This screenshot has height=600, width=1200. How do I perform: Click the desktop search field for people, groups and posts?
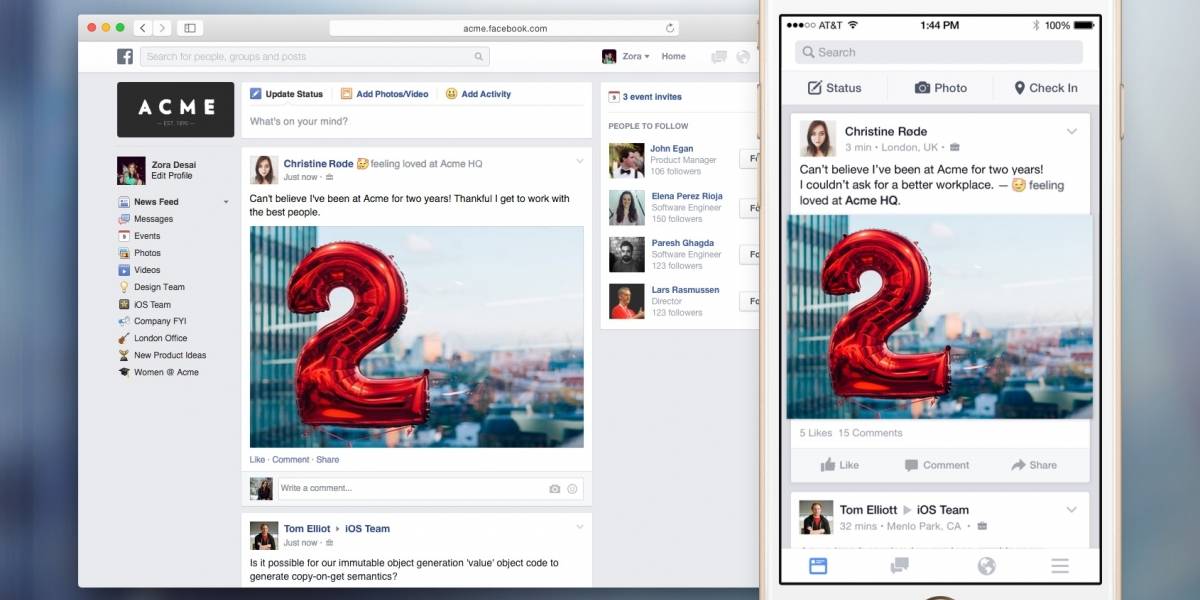tap(315, 57)
